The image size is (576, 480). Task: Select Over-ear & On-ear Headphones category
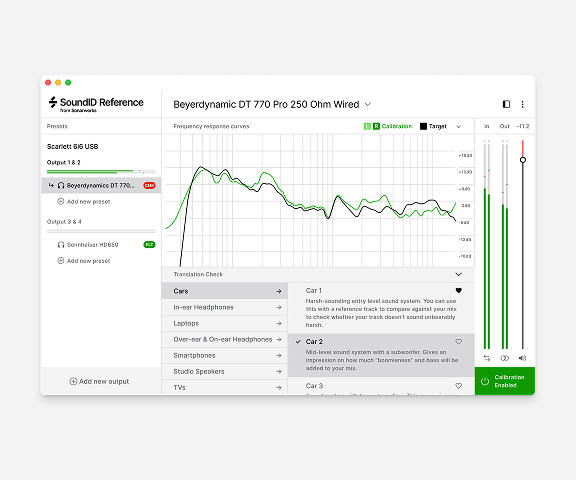tap(224, 339)
